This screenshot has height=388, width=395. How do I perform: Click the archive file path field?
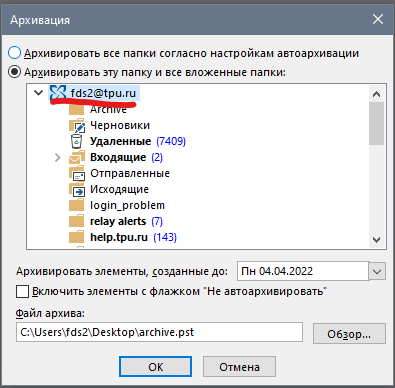159,332
